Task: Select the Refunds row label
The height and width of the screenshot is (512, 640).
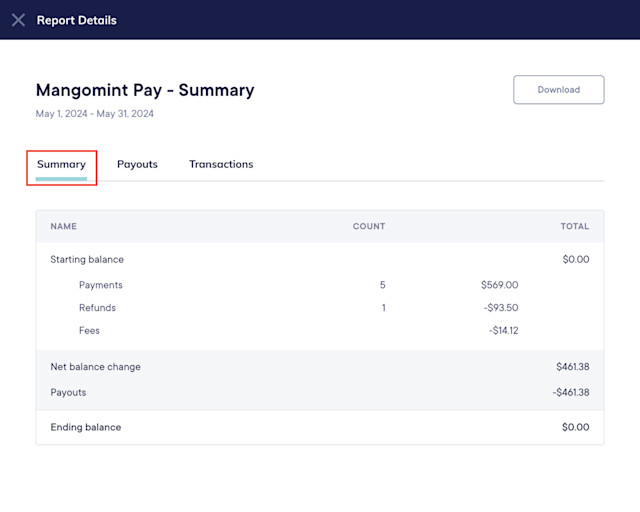Action: click(97, 308)
